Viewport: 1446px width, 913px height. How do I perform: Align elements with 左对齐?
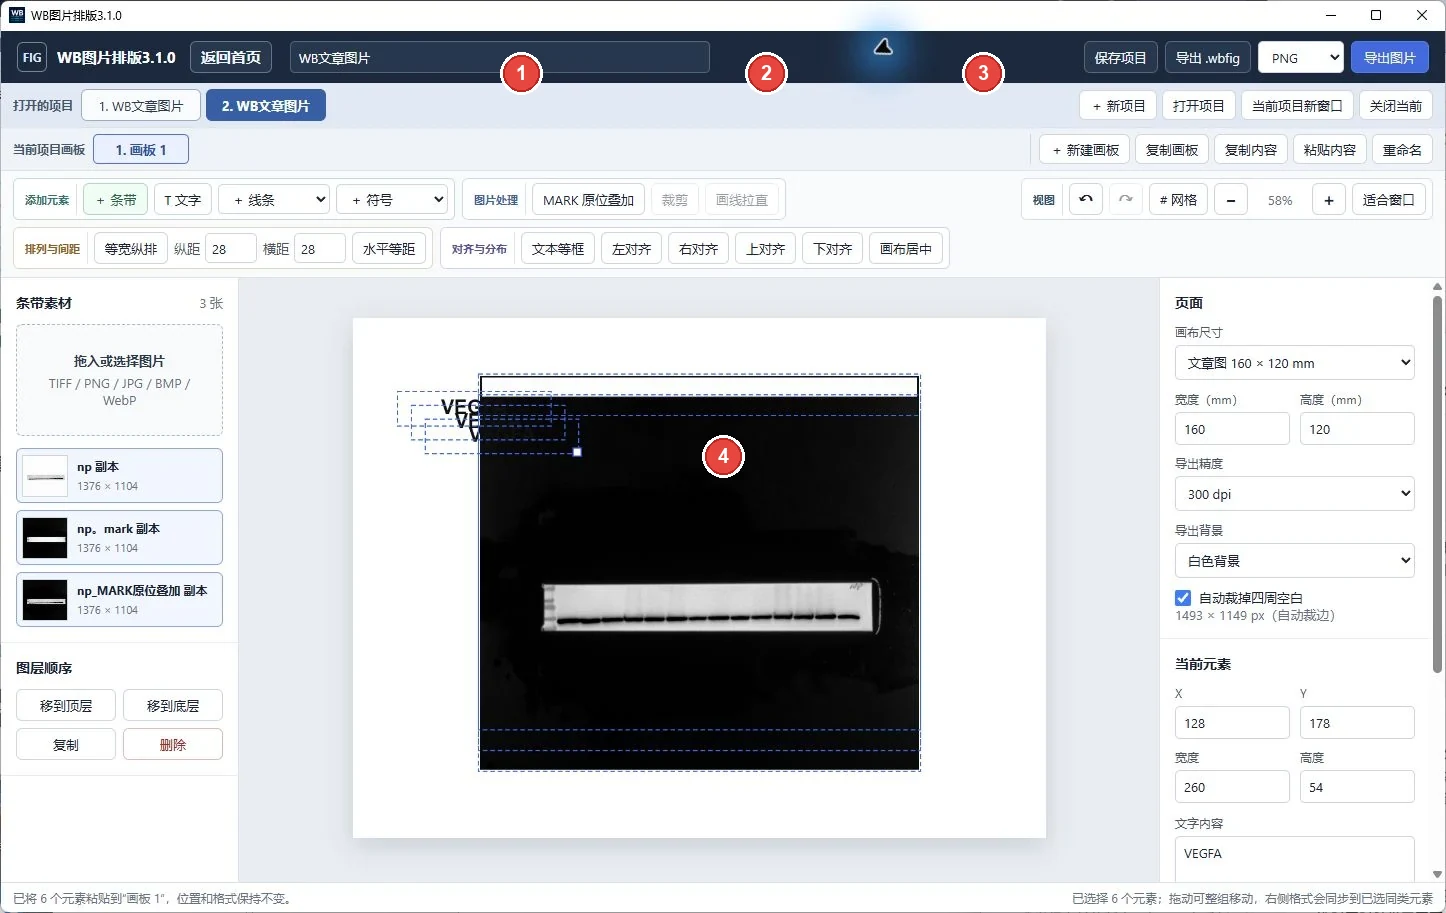click(x=631, y=249)
